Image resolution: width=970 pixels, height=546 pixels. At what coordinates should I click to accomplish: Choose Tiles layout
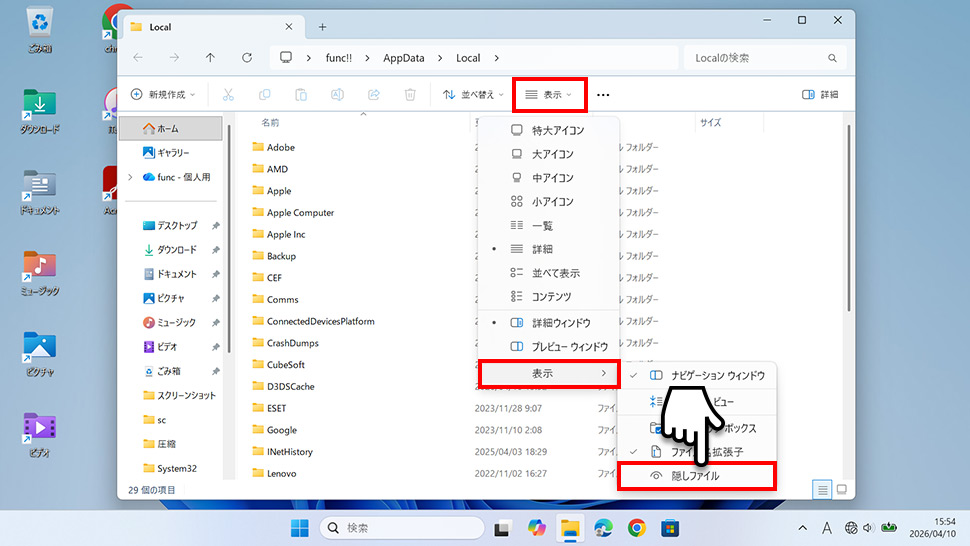click(549, 273)
